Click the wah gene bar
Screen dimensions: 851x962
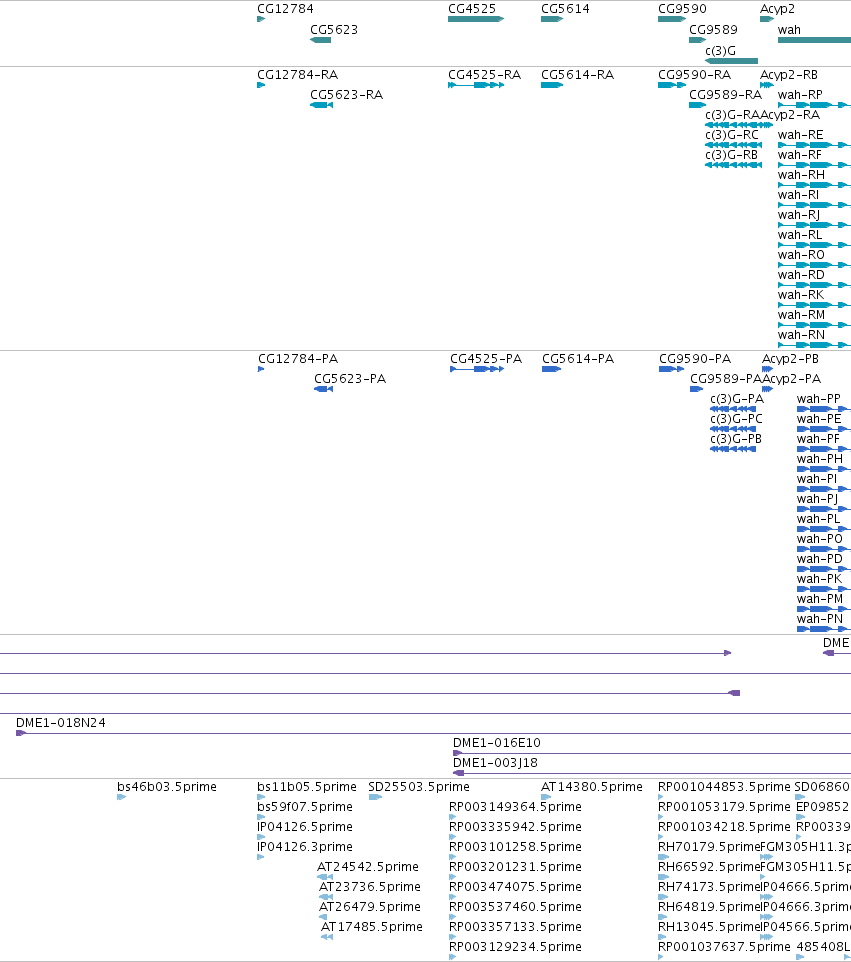tap(814, 40)
